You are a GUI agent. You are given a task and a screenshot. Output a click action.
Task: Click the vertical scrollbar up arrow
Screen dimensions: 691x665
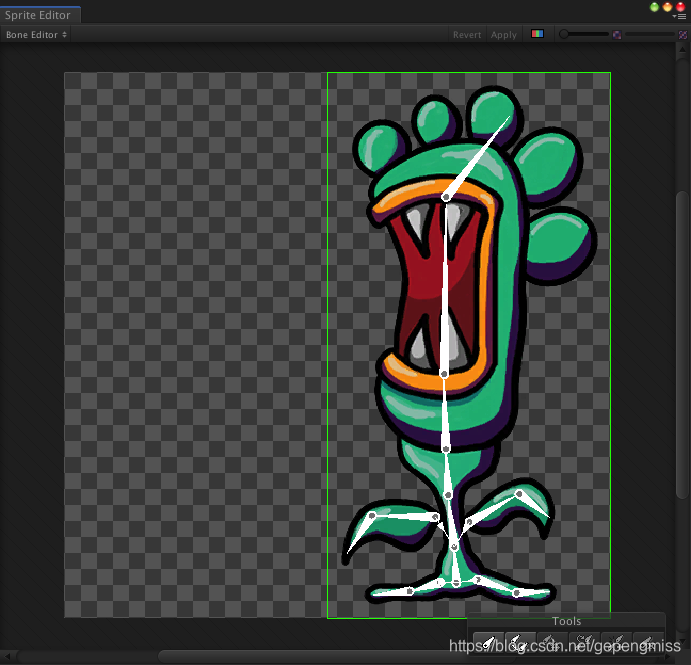click(x=682, y=49)
